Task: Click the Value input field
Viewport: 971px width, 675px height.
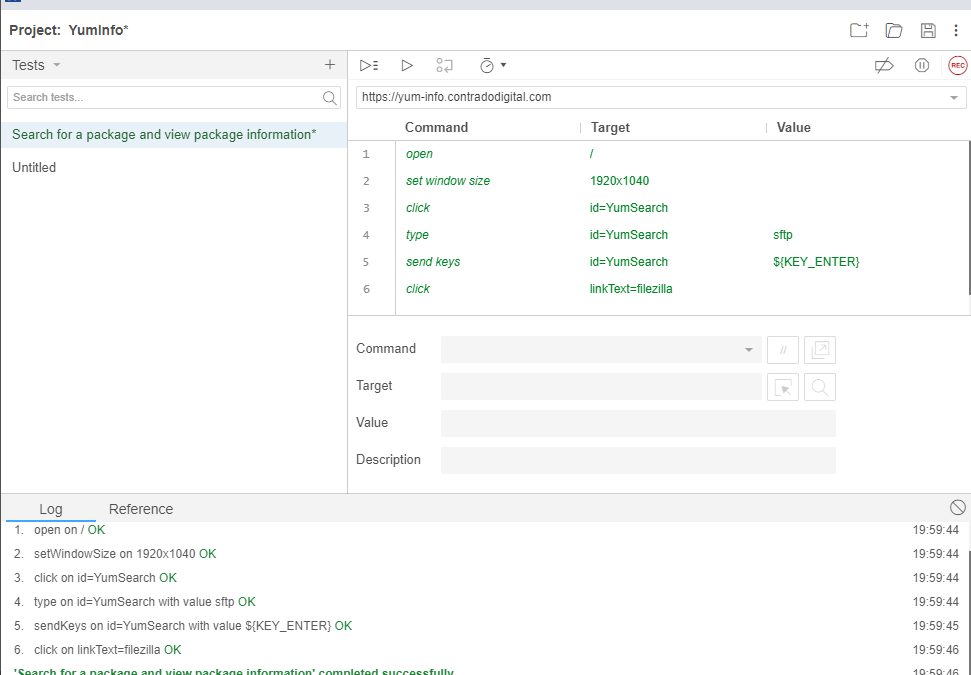Action: tap(638, 424)
